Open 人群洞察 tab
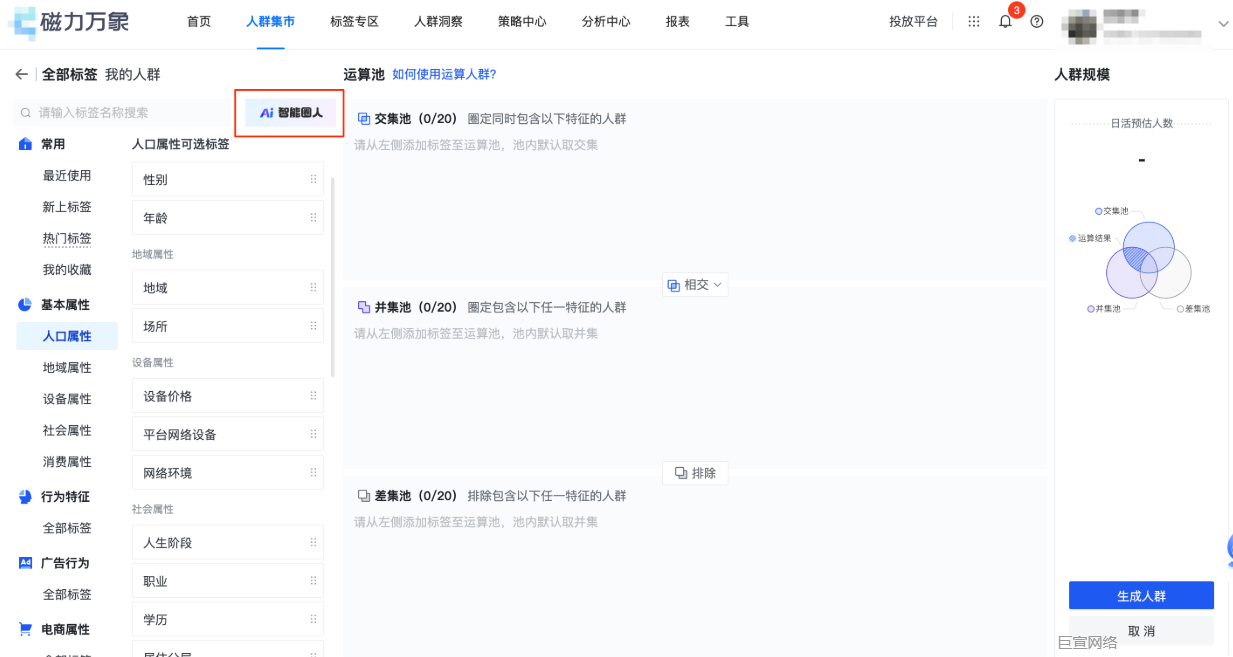Screen dimensions: 1233x657 pyautogui.click(x=438, y=22)
